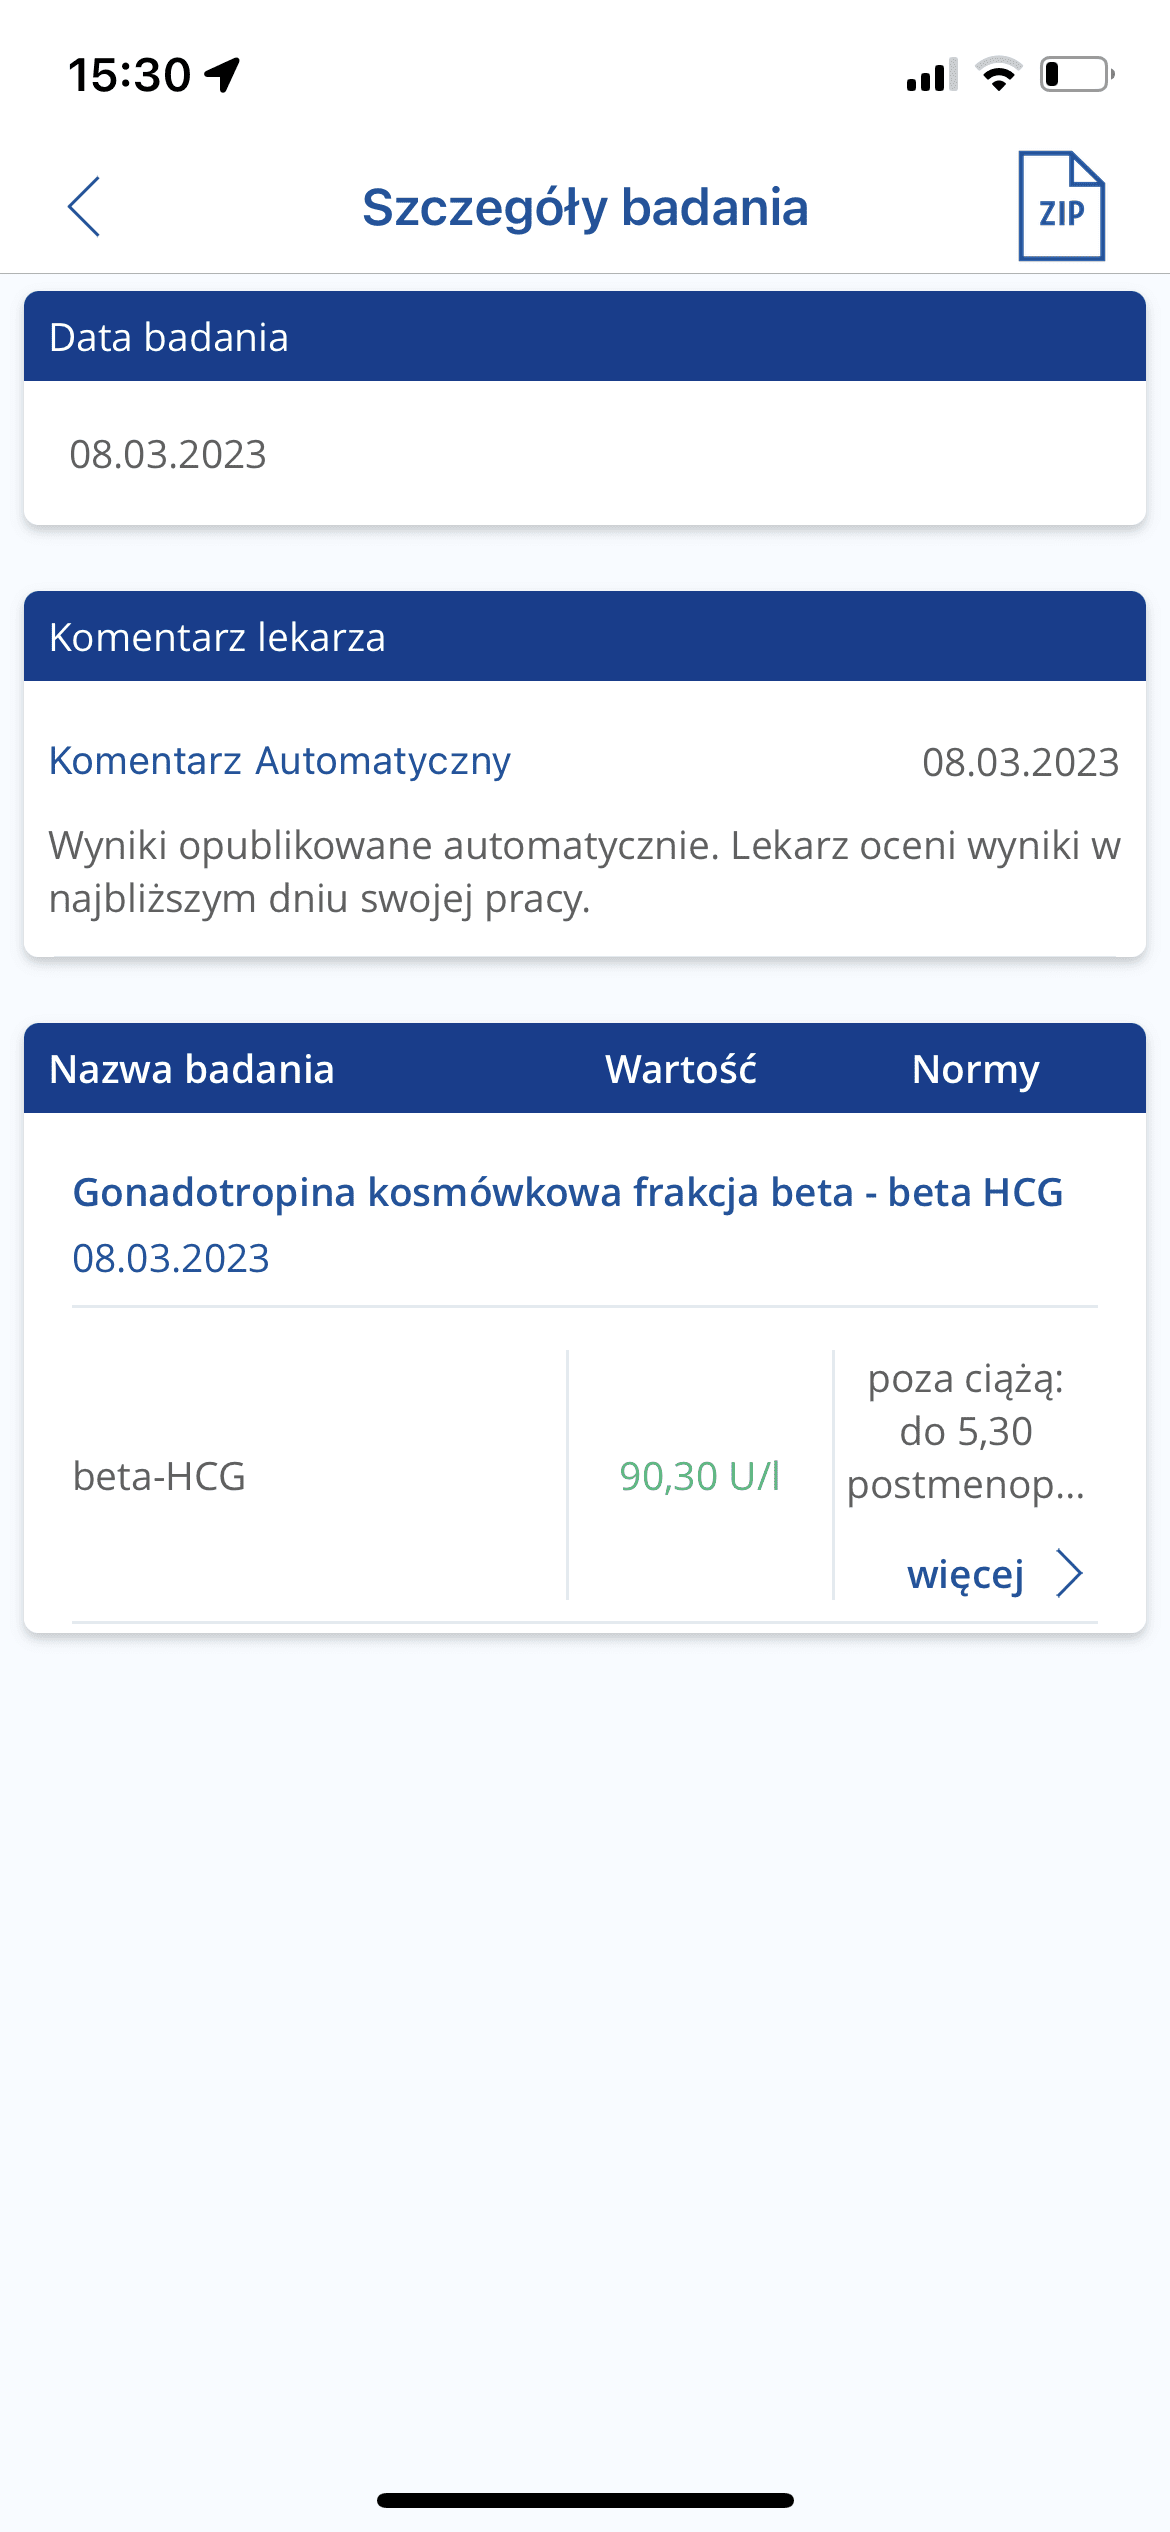Screen dimensions: 1170x2532
Task: Tap the cellular signal bars icon
Action: (x=931, y=75)
